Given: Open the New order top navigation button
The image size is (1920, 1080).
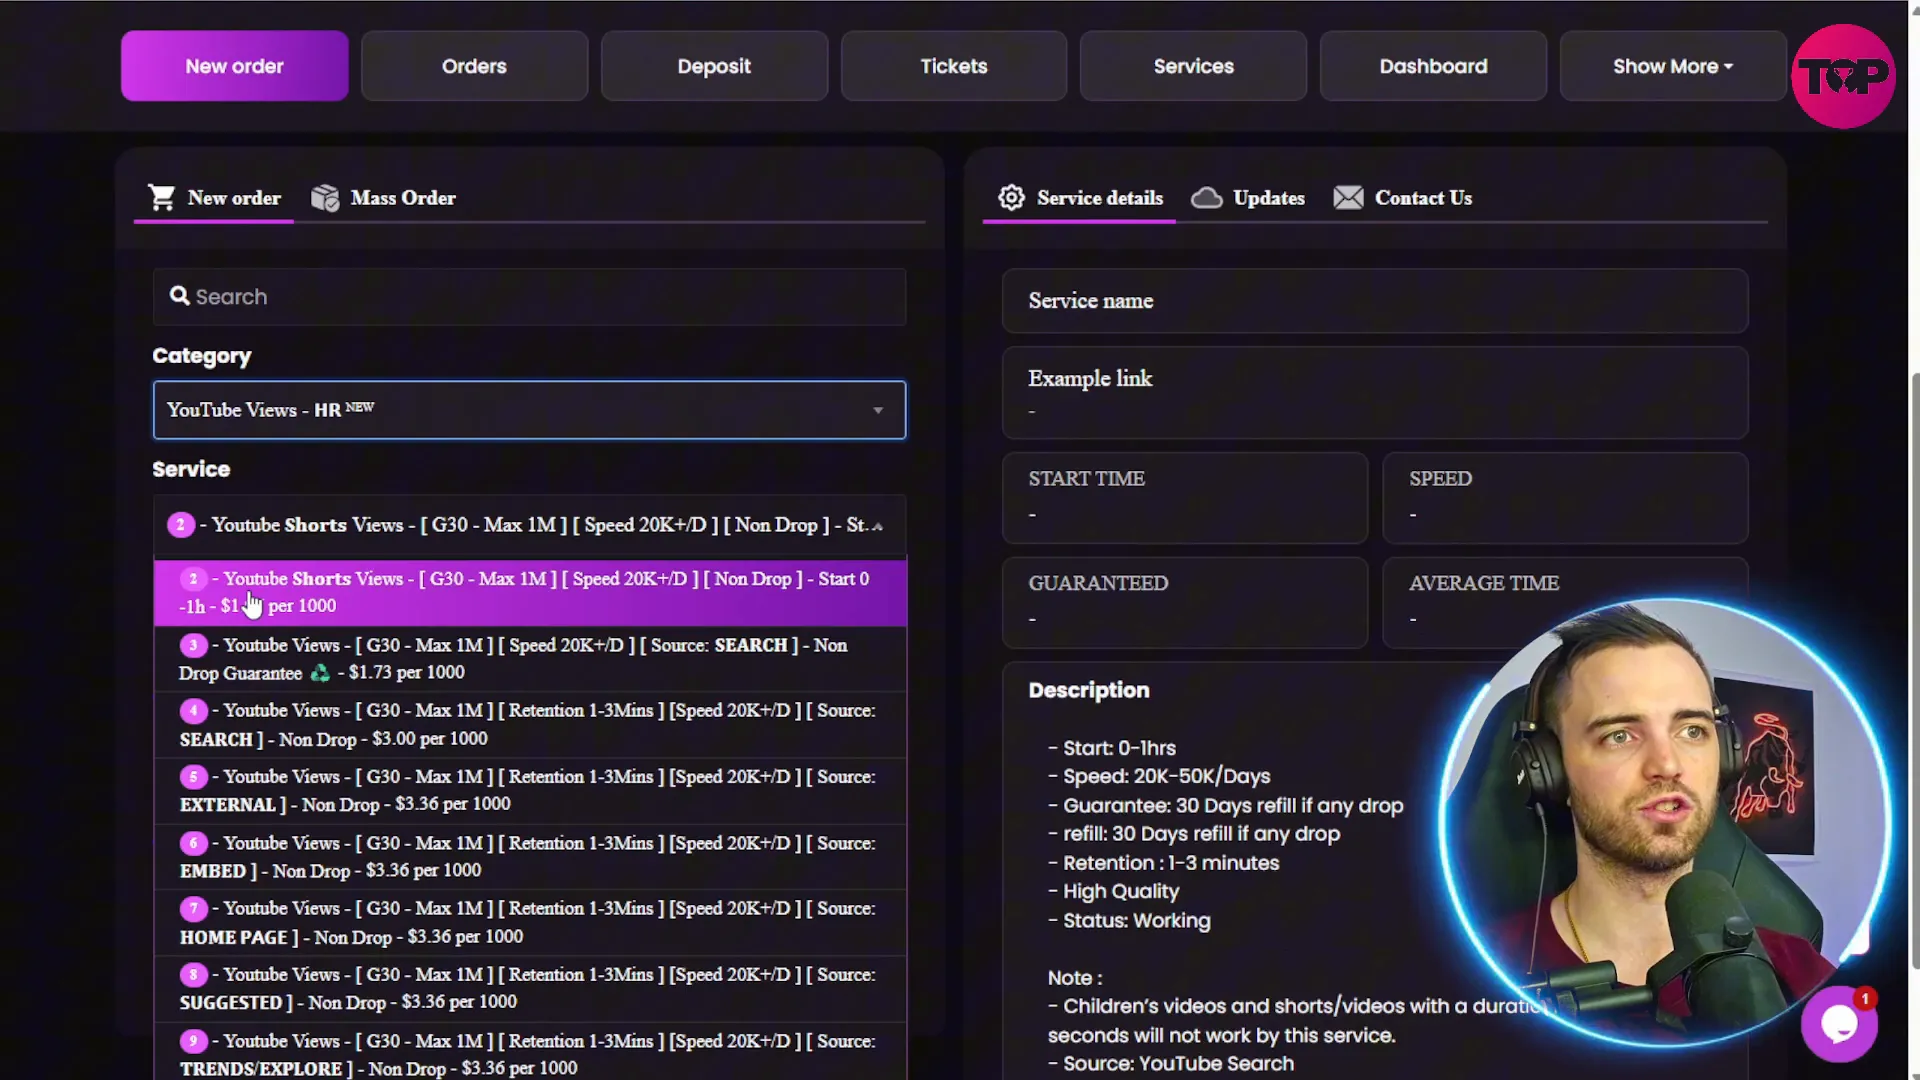Looking at the screenshot, I should coord(235,66).
